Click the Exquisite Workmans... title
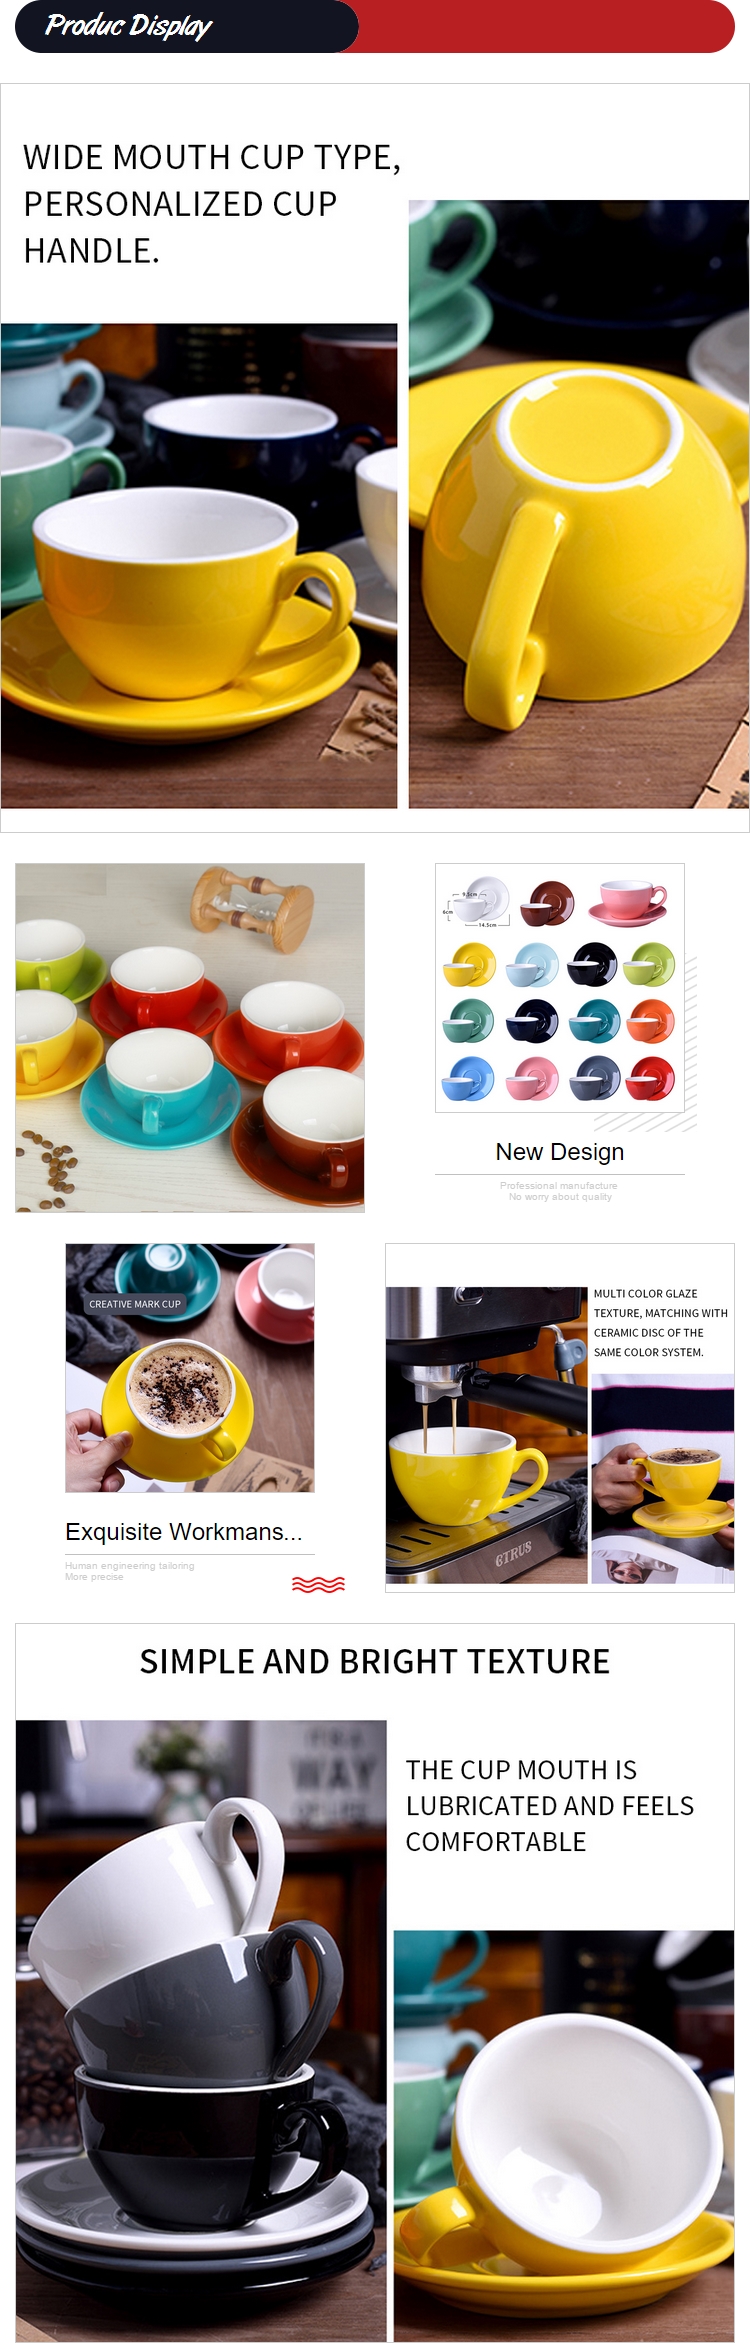Screen dimensions: 750x2343 [x=184, y=1532]
